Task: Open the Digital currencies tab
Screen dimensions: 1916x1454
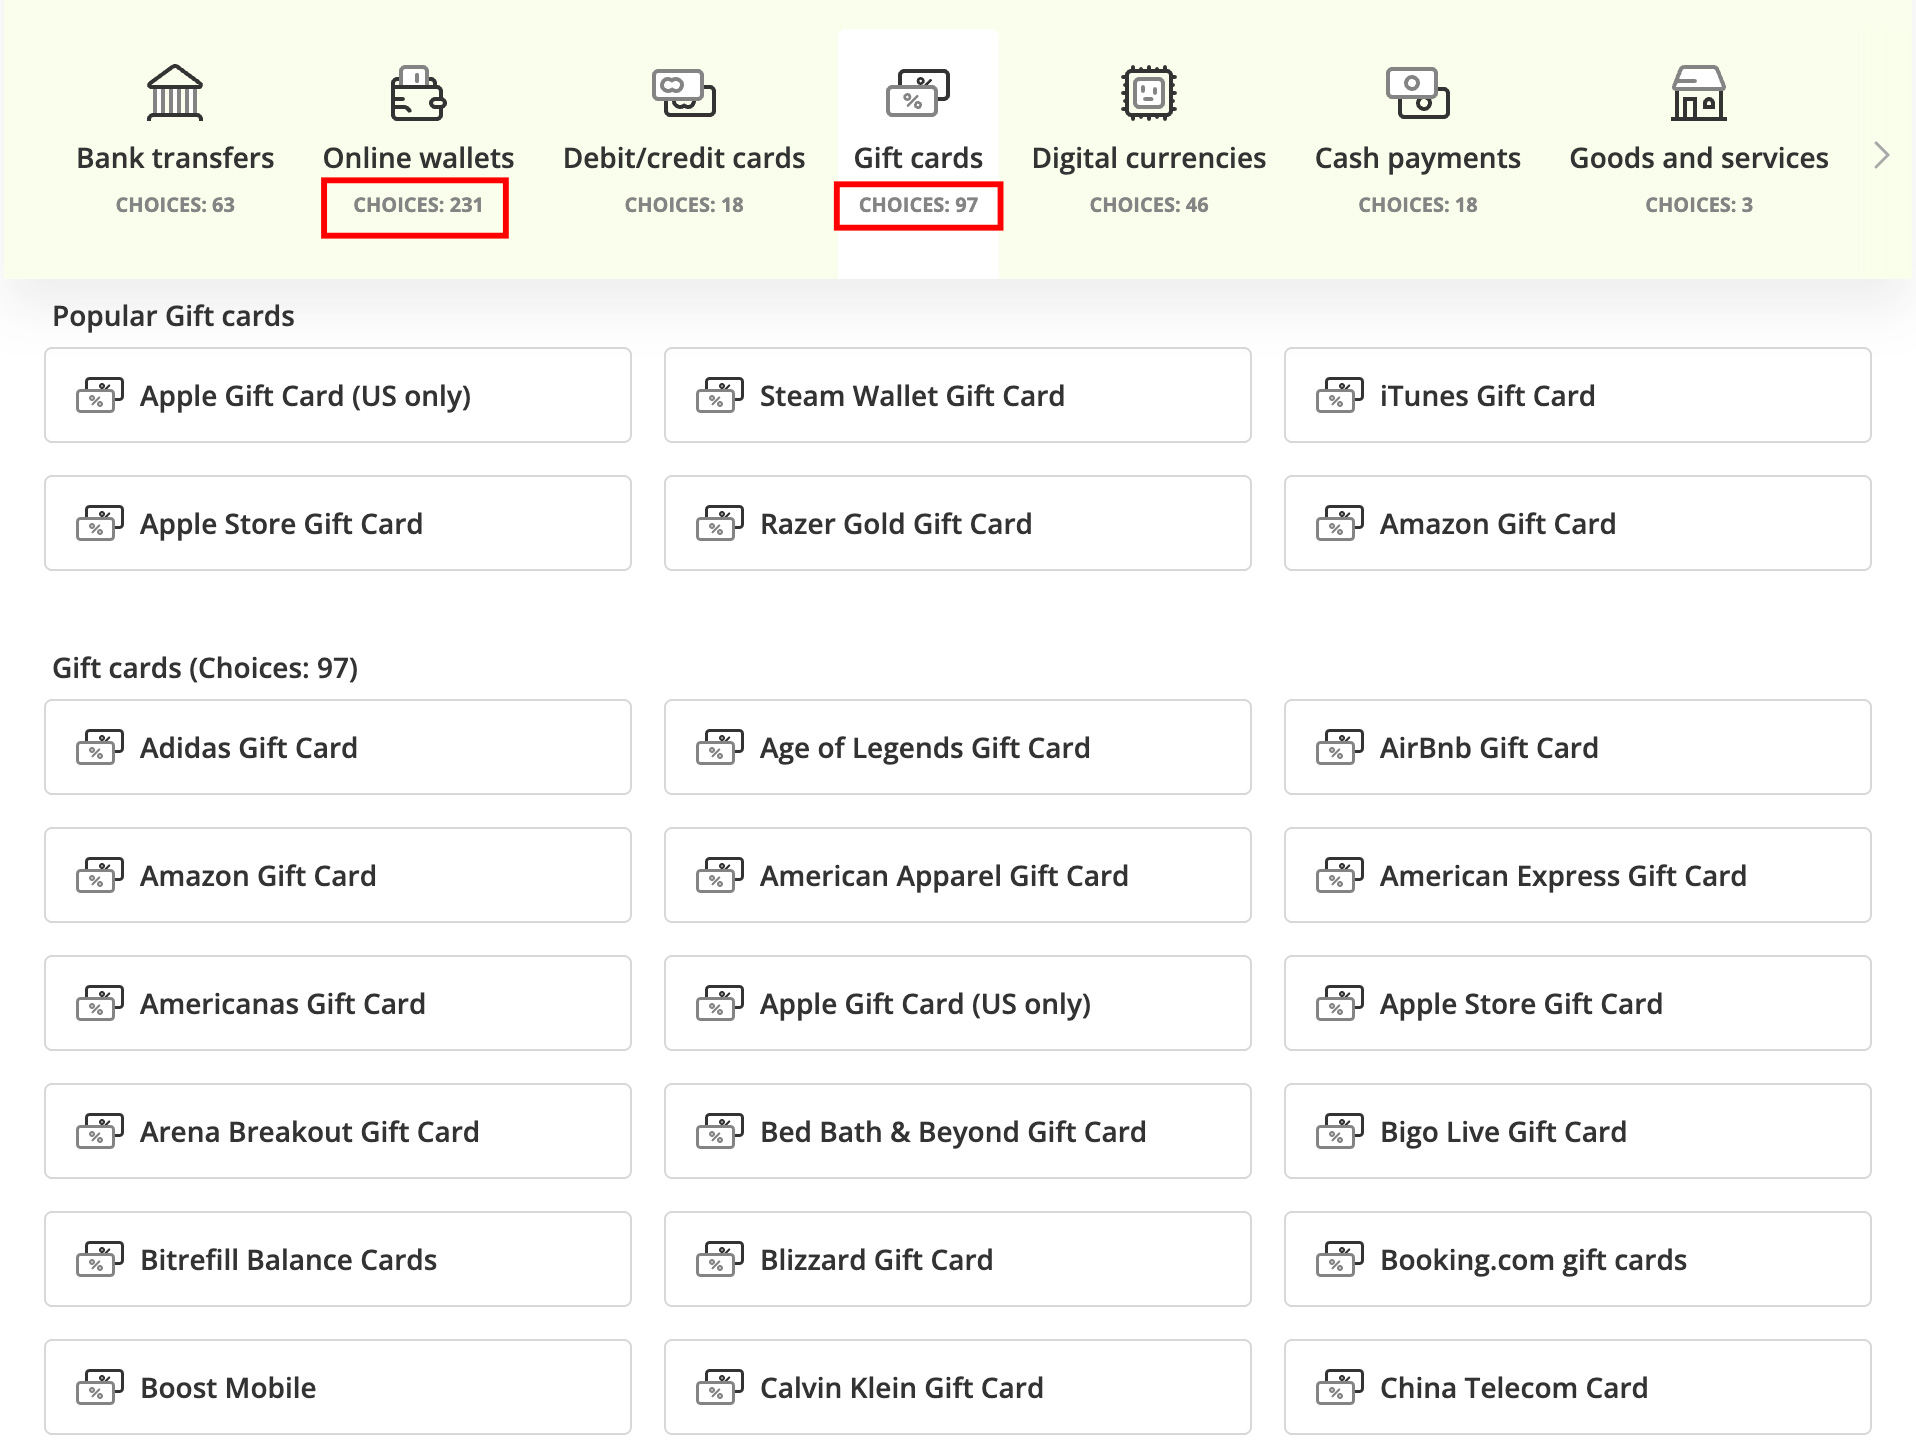Action: [1148, 158]
